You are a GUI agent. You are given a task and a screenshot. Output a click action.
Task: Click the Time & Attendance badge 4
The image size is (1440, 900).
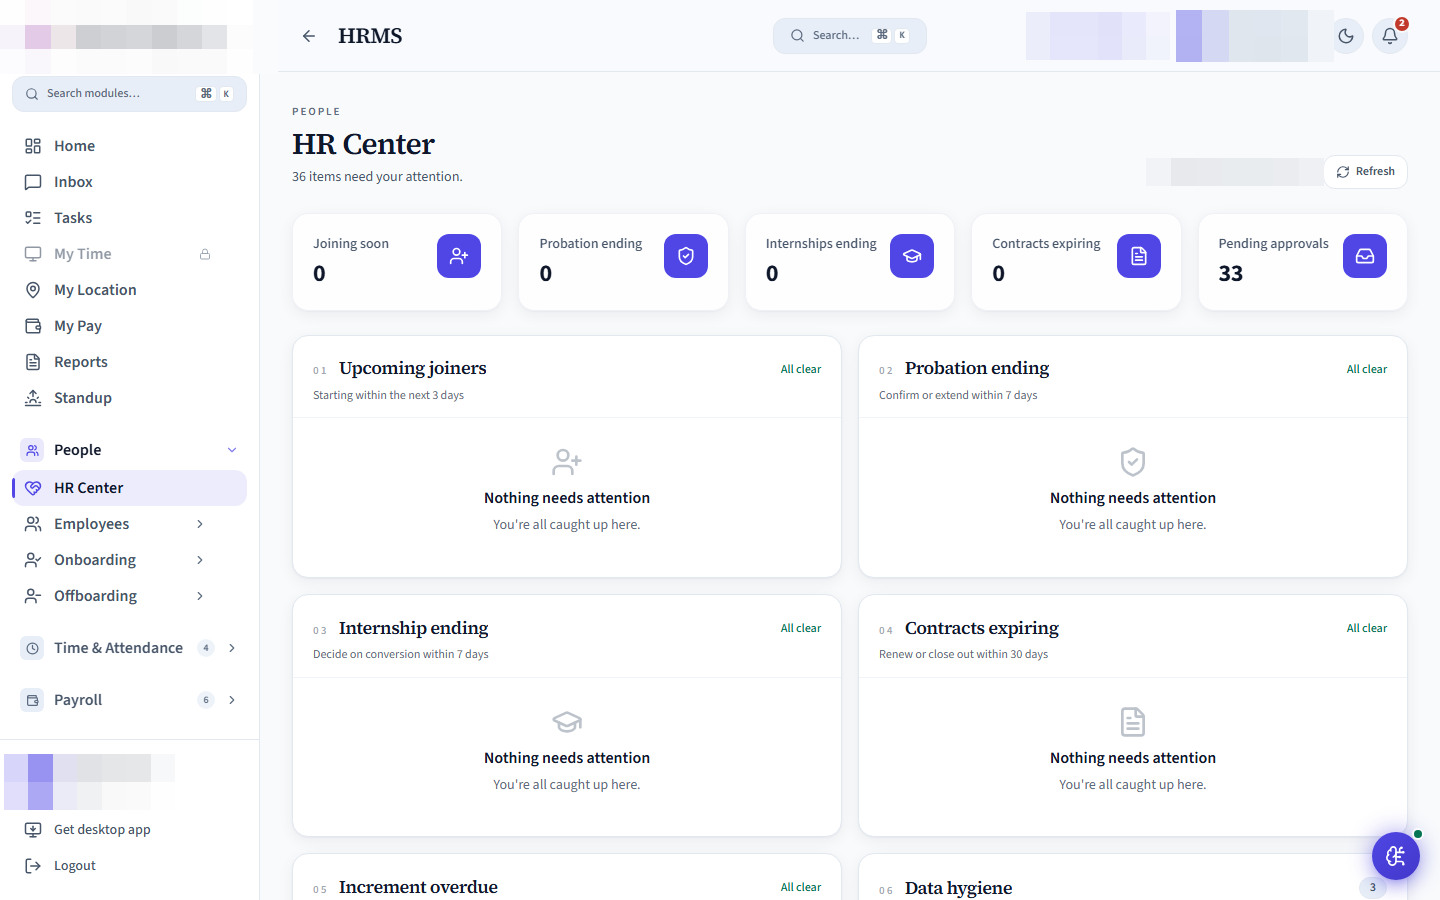(x=206, y=648)
